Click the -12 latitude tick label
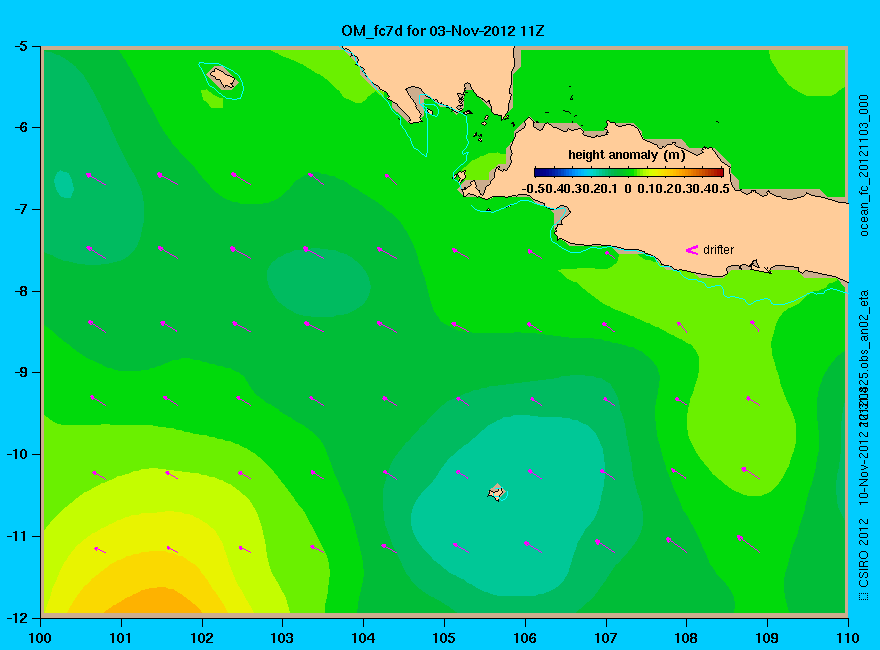Viewport: 880px width, 650px height. [x=17, y=617]
